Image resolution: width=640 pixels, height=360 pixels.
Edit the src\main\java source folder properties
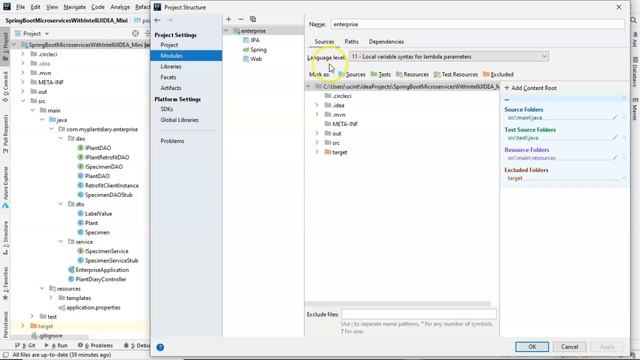pos(615,118)
